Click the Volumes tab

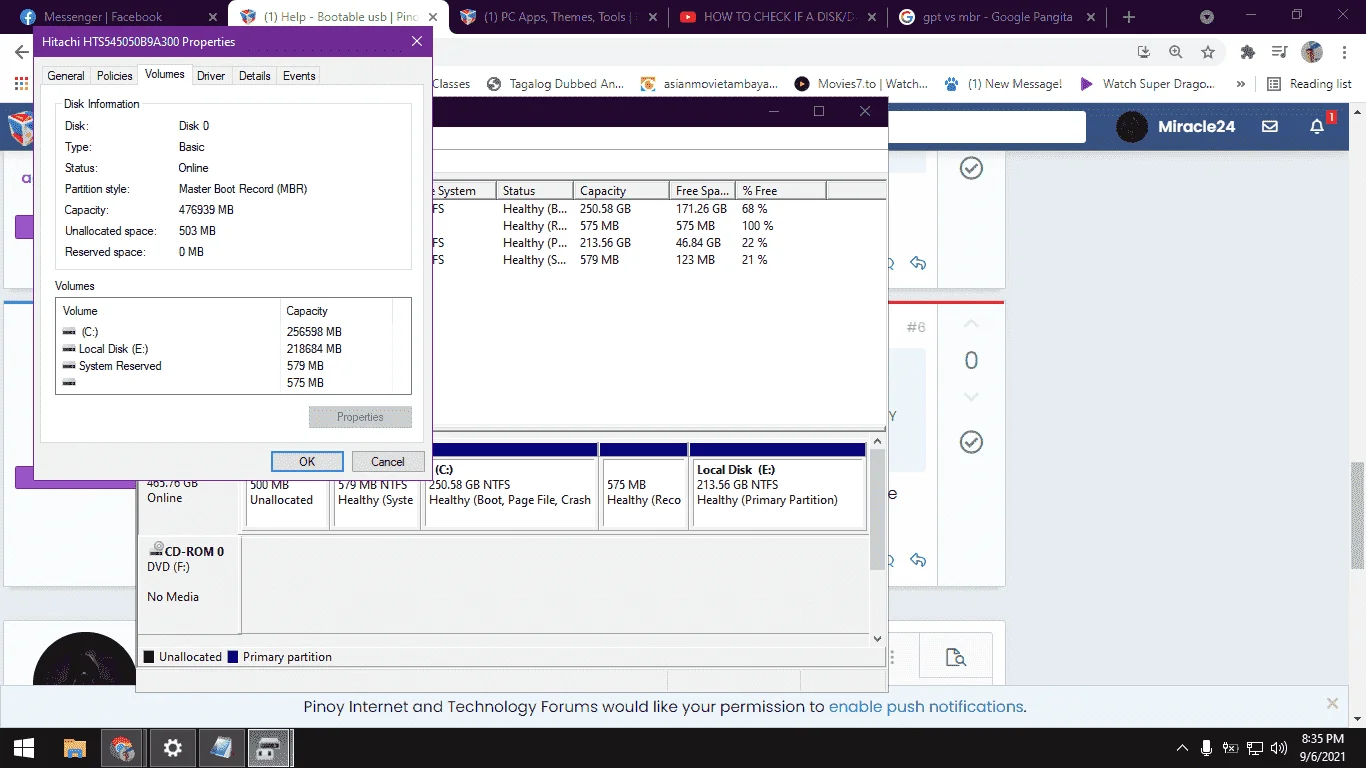click(165, 74)
